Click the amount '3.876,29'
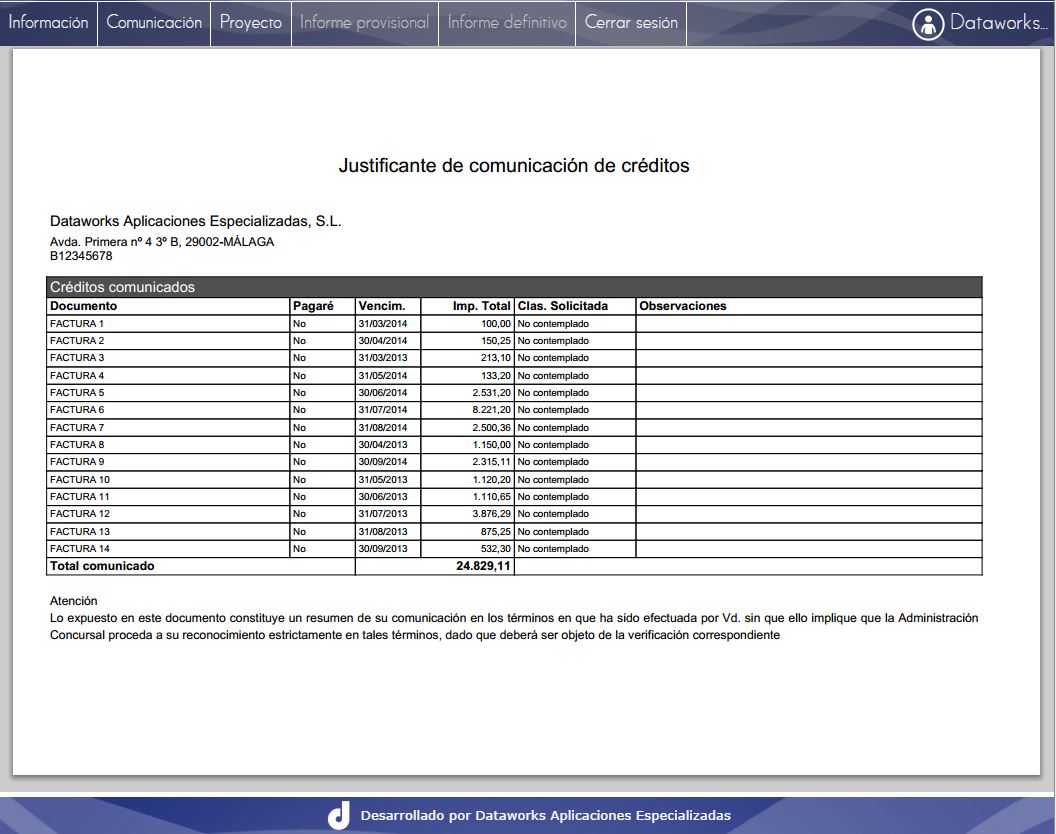 coord(492,513)
